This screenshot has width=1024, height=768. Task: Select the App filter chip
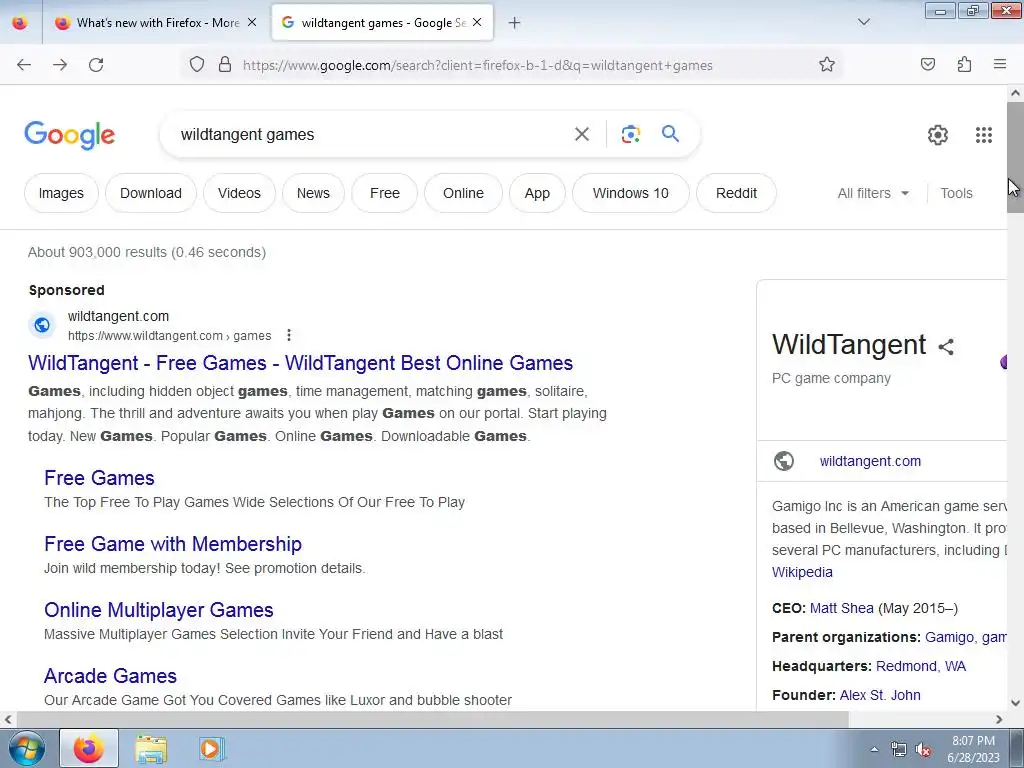(537, 193)
